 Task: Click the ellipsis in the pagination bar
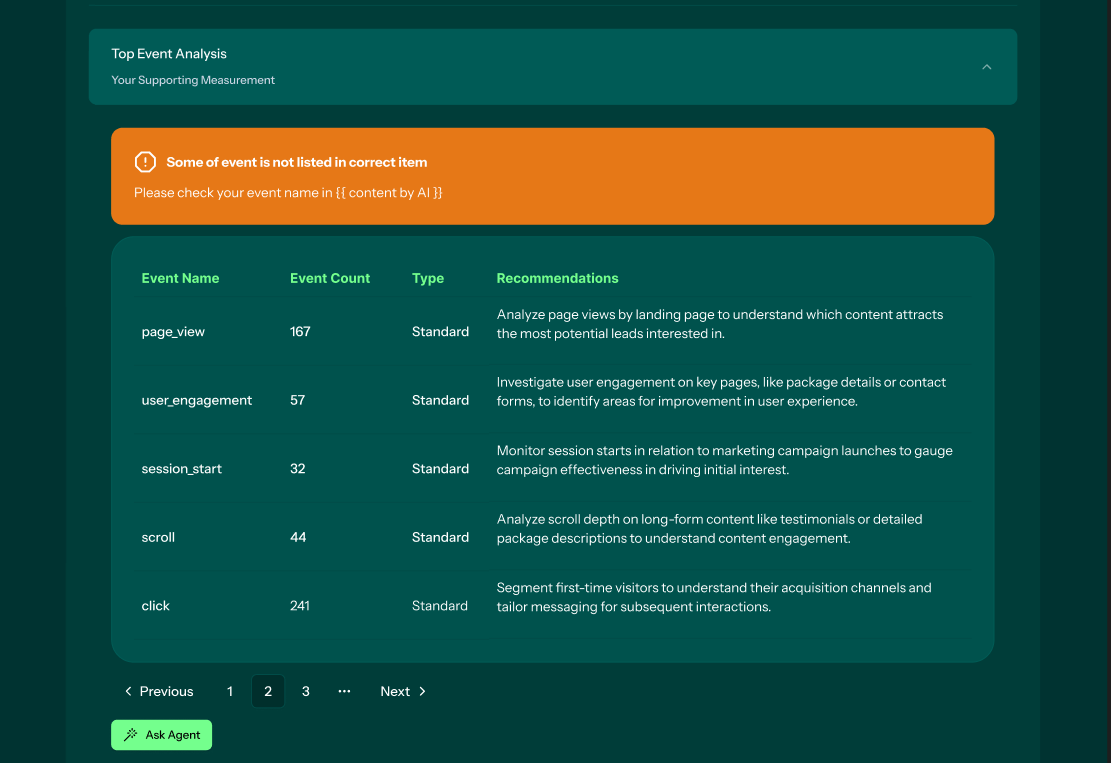(x=344, y=691)
